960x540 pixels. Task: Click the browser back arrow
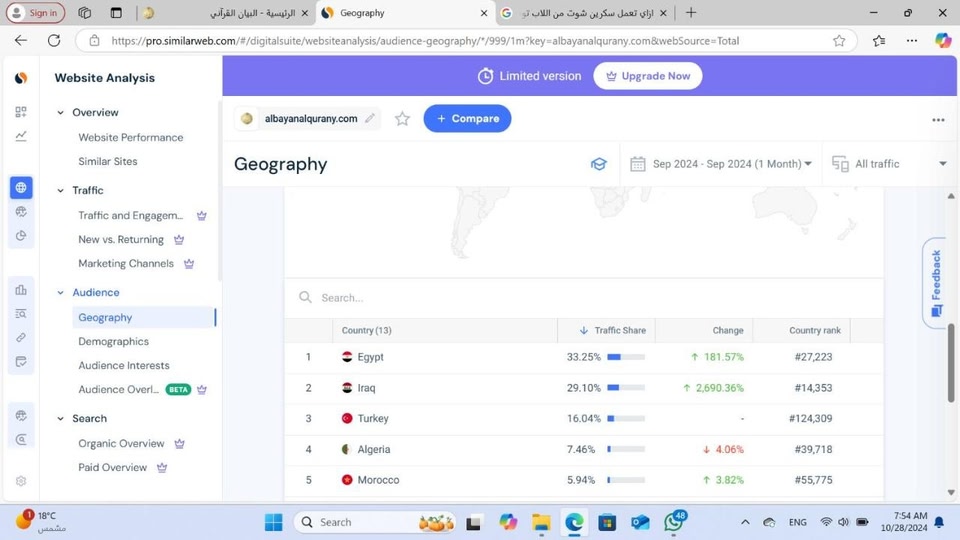[x=21, y=40]
